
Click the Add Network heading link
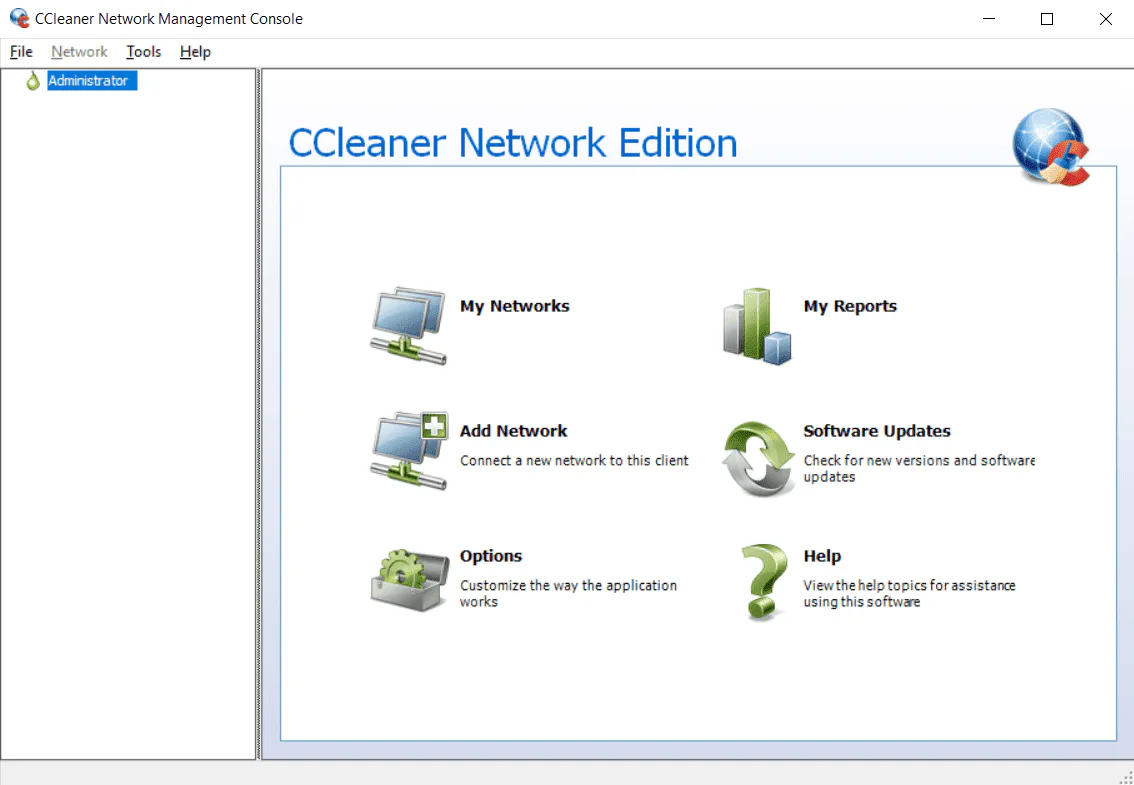[x=513, y=430]
